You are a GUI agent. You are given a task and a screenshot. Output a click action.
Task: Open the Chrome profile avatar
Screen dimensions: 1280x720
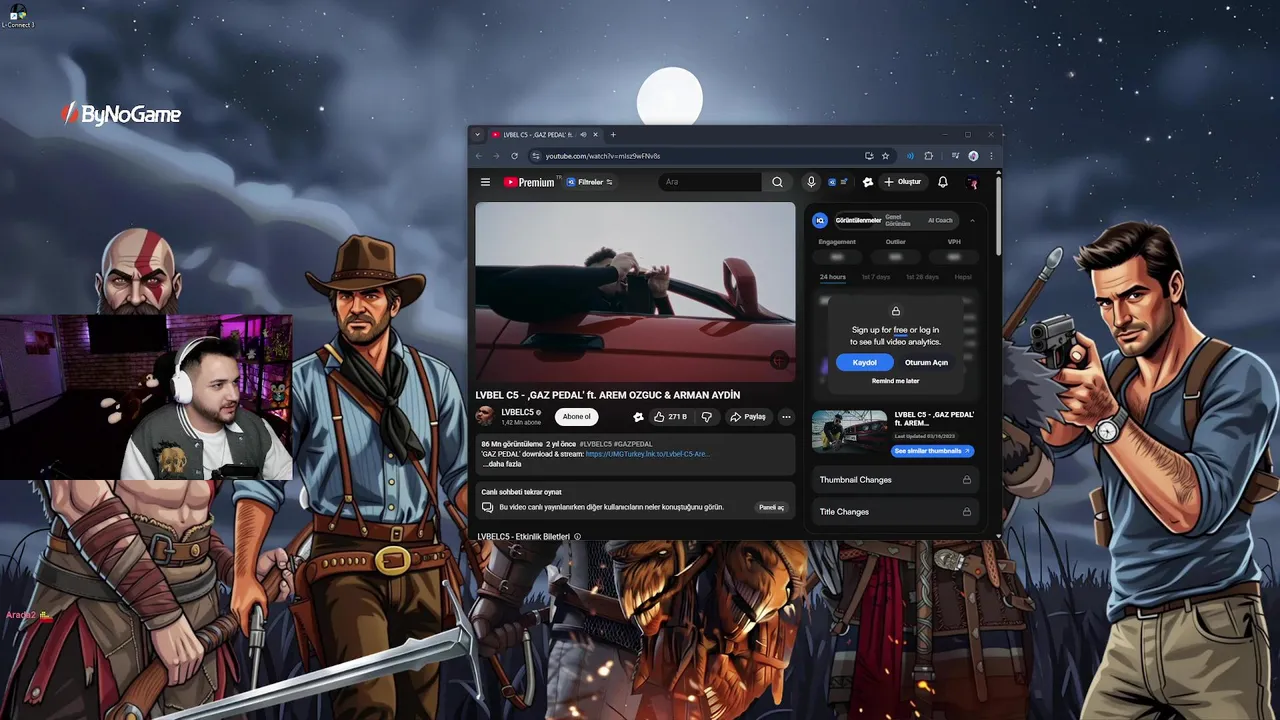973,156
